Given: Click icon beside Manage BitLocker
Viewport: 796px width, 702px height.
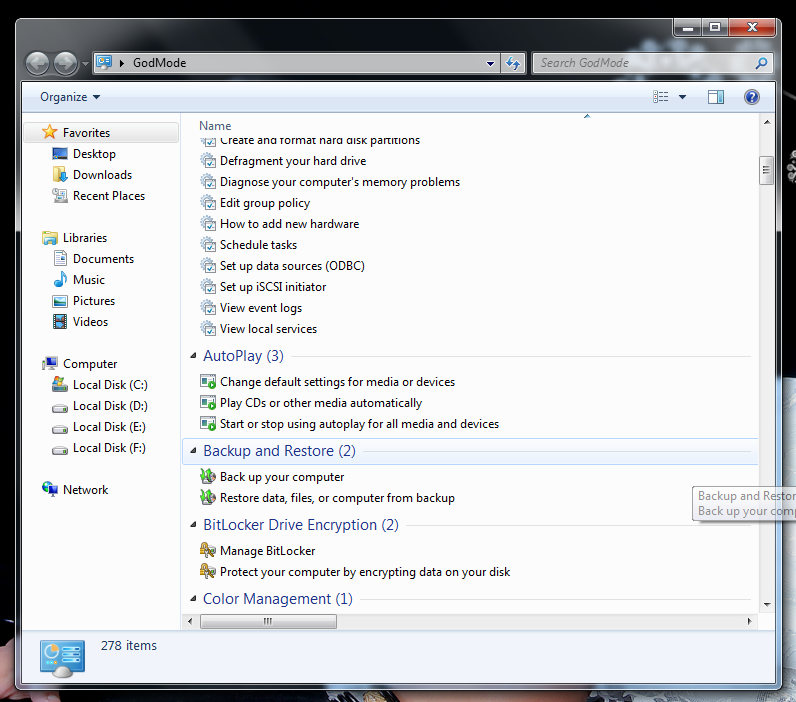Looking at the screenshot, I should tap(208, 551).
